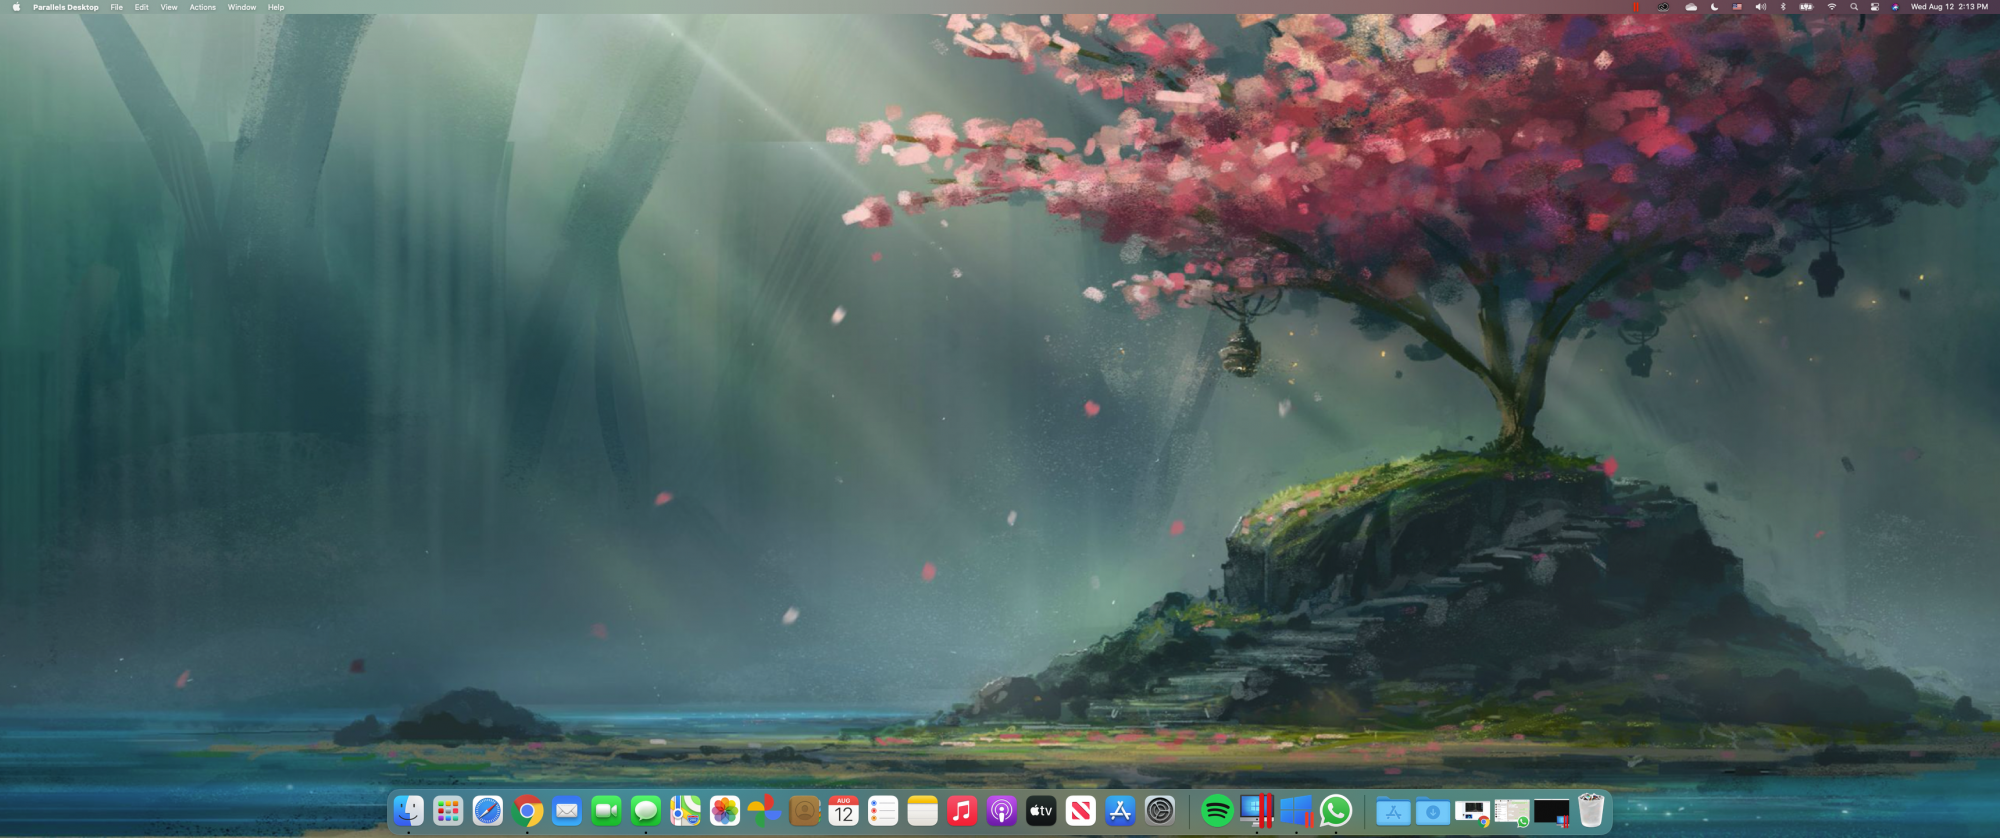
Task: Open Apple News from the Dock
Action: [x=1080, y=811]
